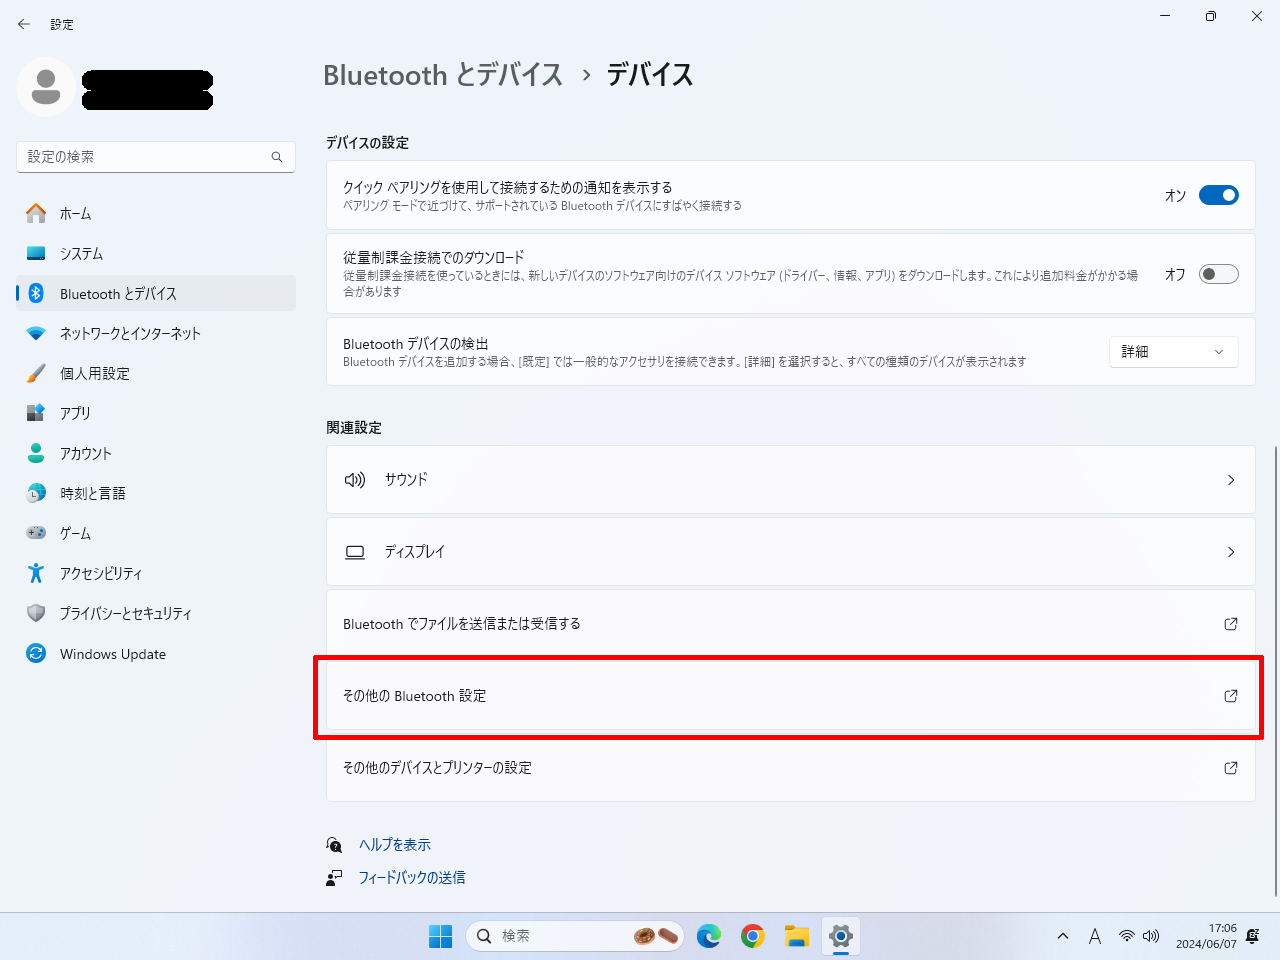
Task: Select アプリ in the sidebar
Action: pos(156,413)
